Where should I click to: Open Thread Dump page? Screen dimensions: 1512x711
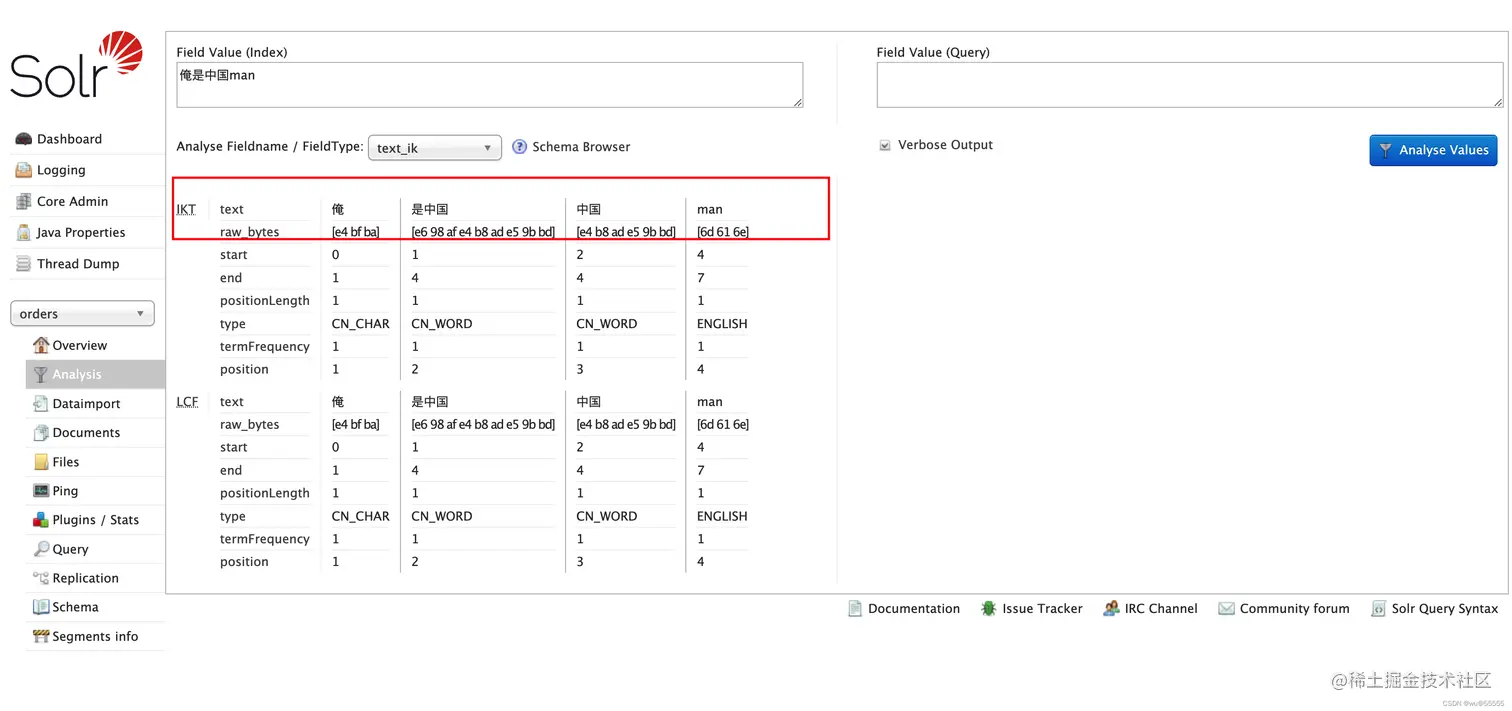(78, 264)
